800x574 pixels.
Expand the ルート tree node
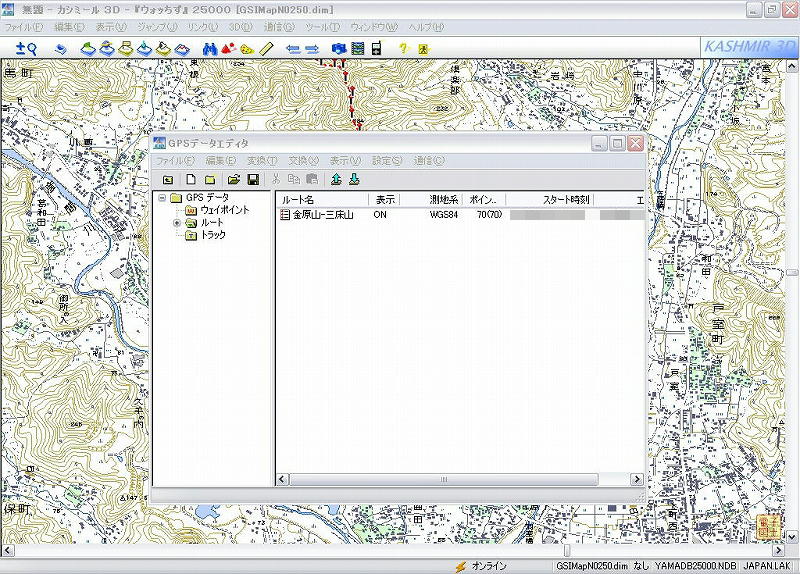(x=177, y=223)
